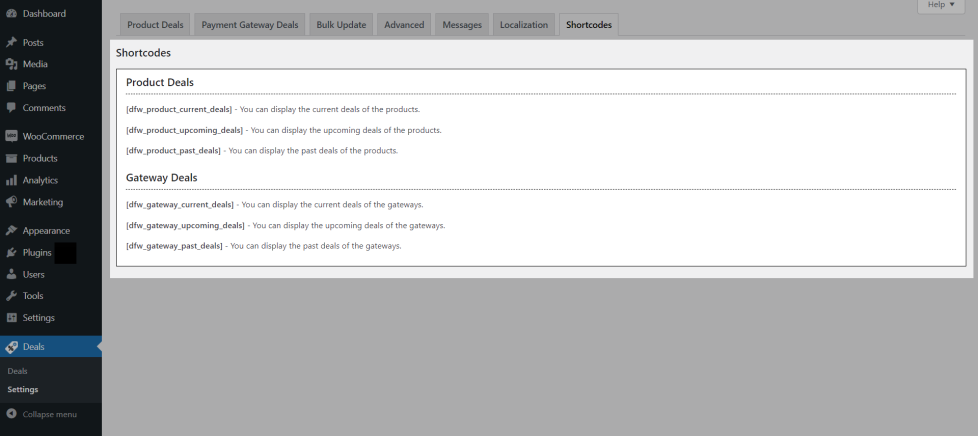Image resolution: width=978 pixels, height=436 pixels.
Task: Click the dfw_gateway_past_deals shortcode text
Action: (175, 246)
